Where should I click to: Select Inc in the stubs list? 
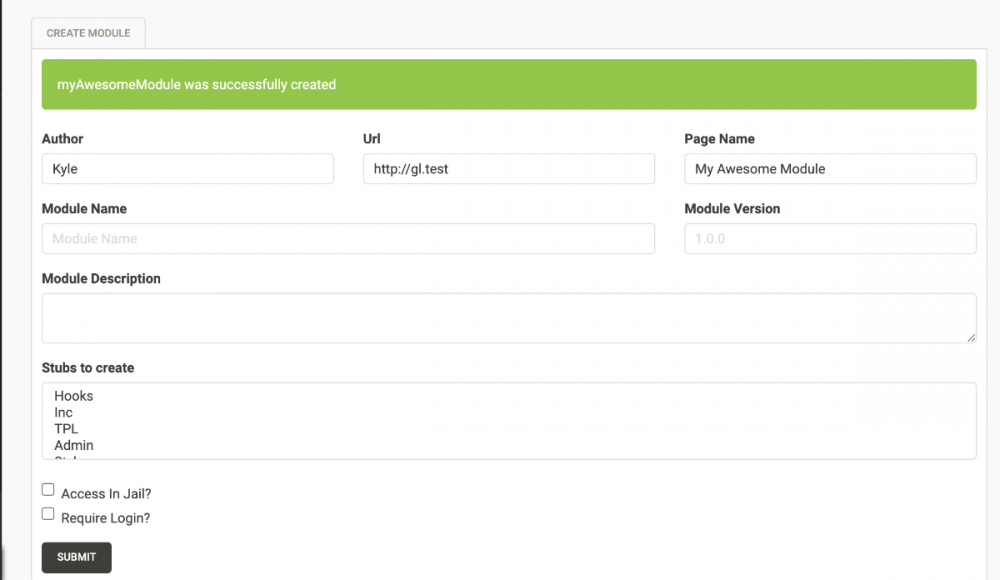[64, 412]
